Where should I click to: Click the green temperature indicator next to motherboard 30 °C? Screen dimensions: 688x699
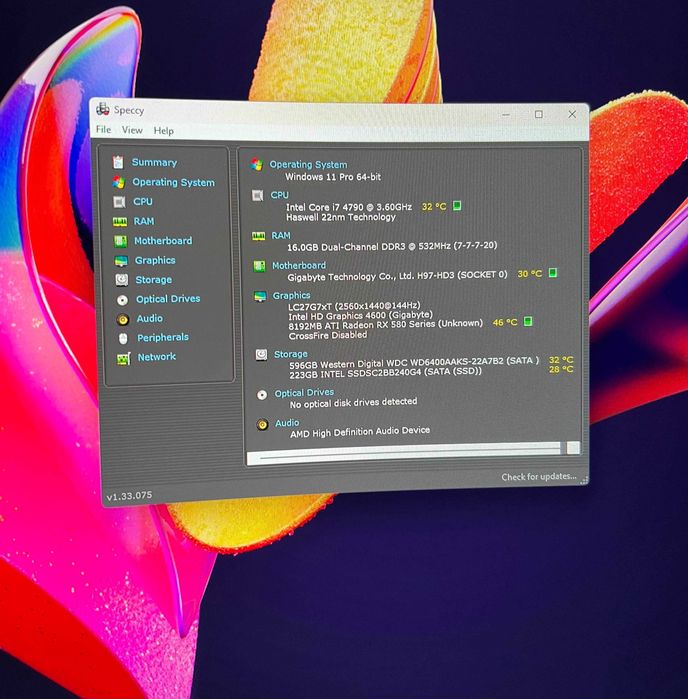(x=553, y=272)
